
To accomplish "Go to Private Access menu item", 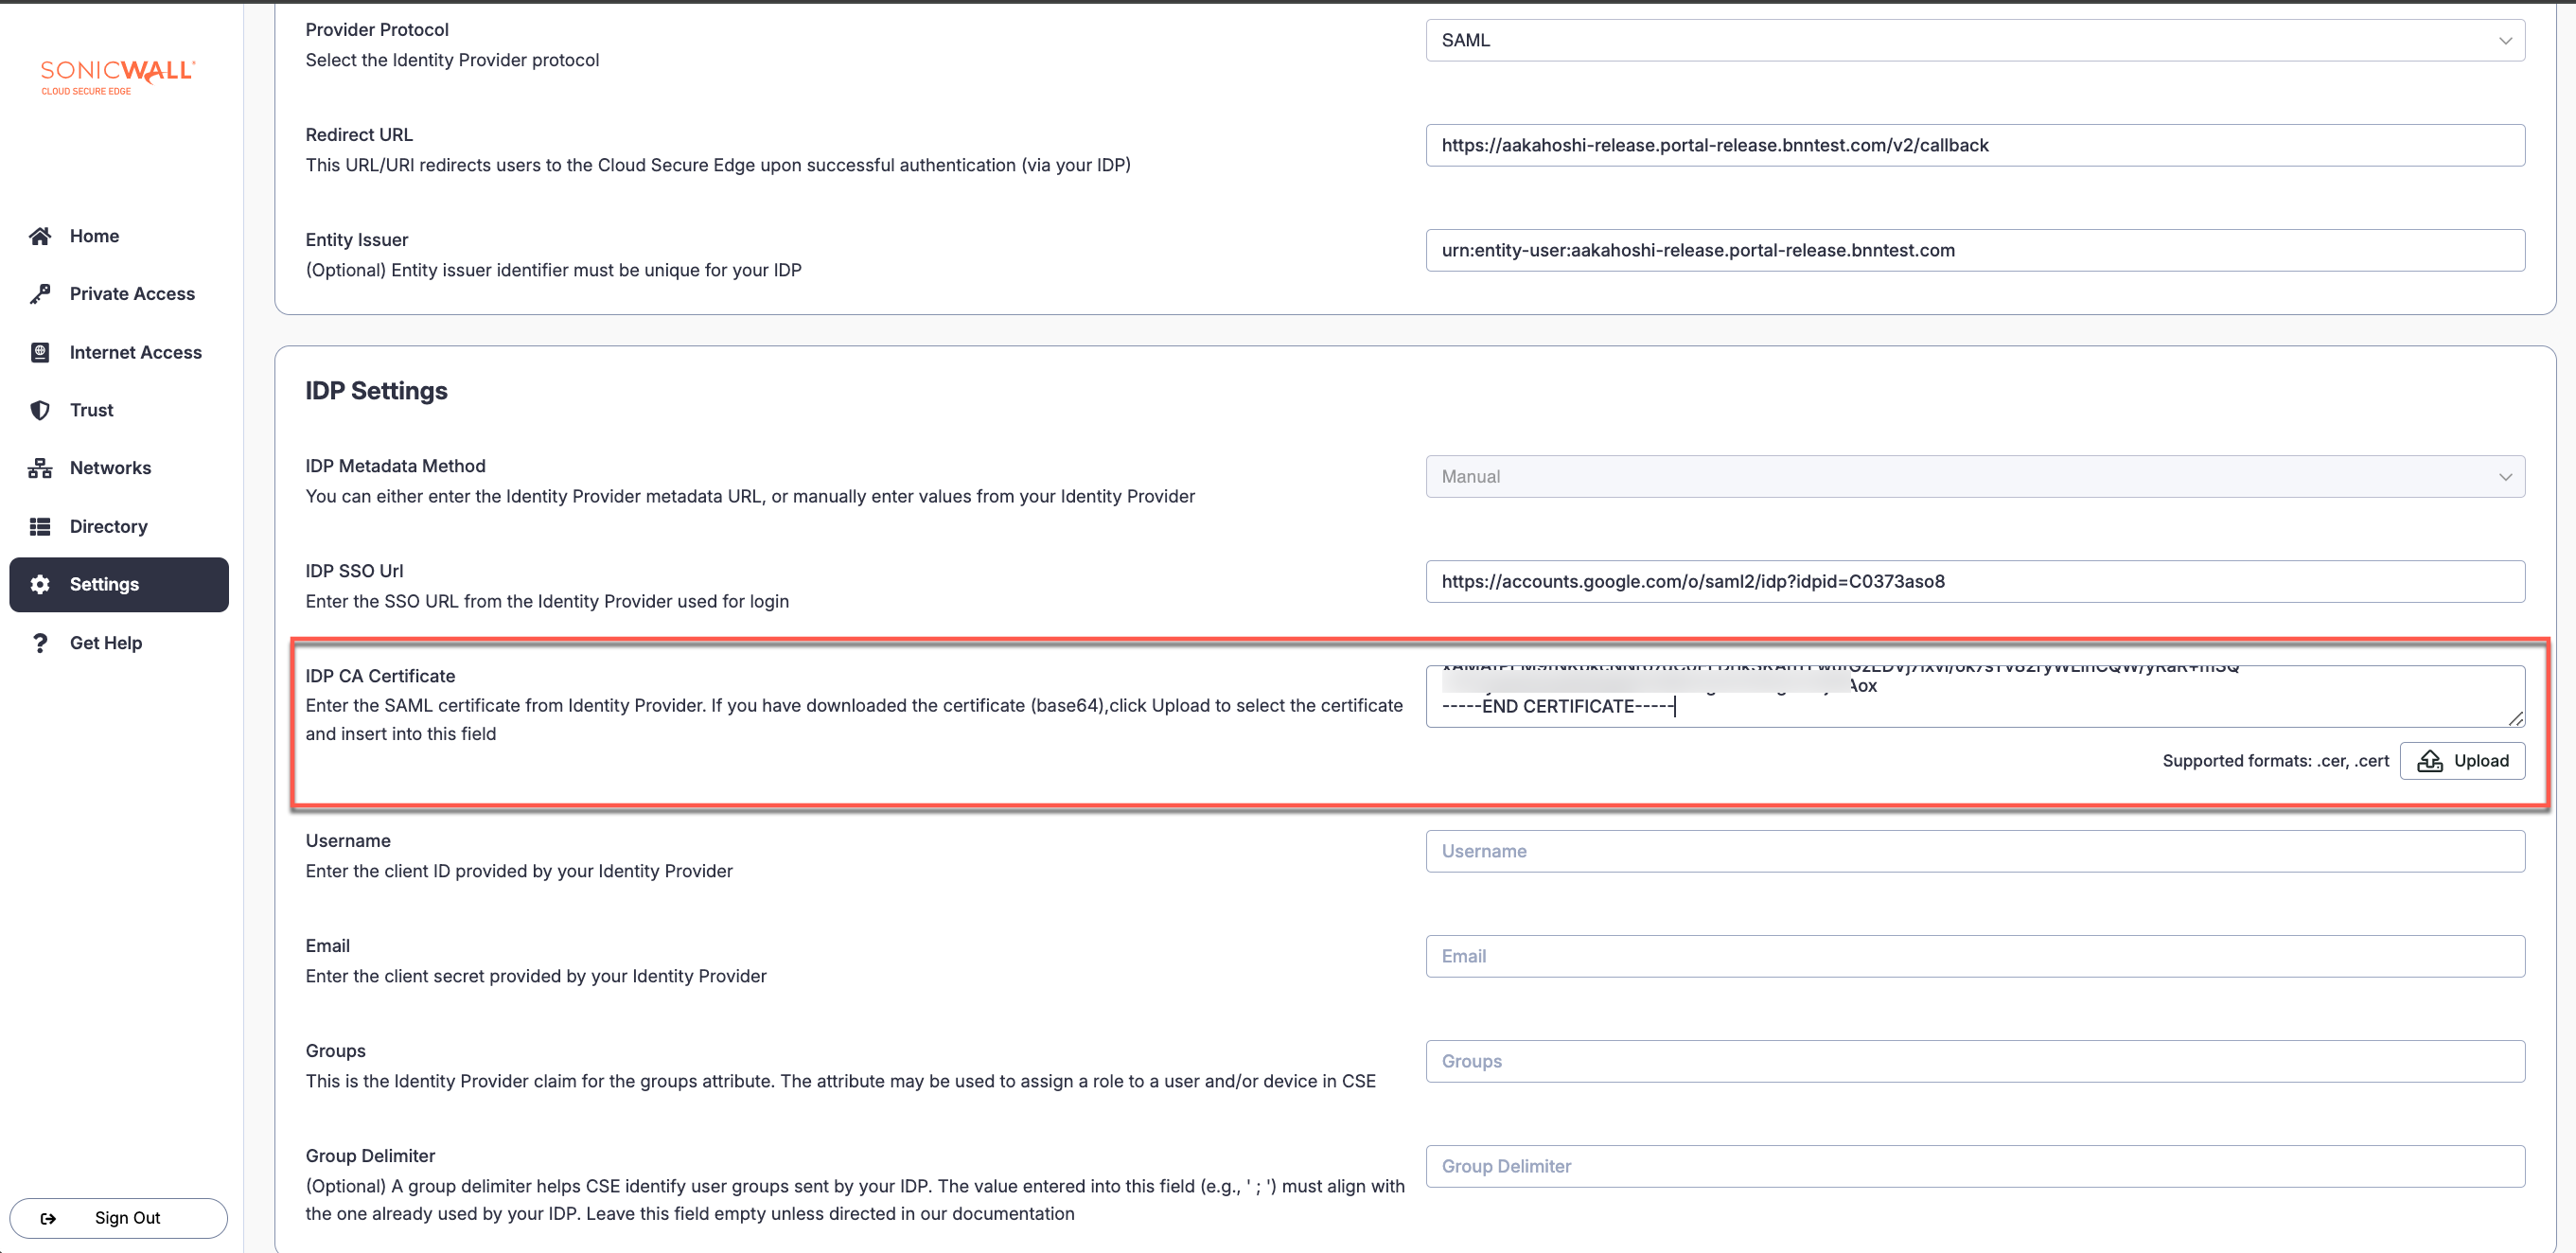I will pos(132,294).
